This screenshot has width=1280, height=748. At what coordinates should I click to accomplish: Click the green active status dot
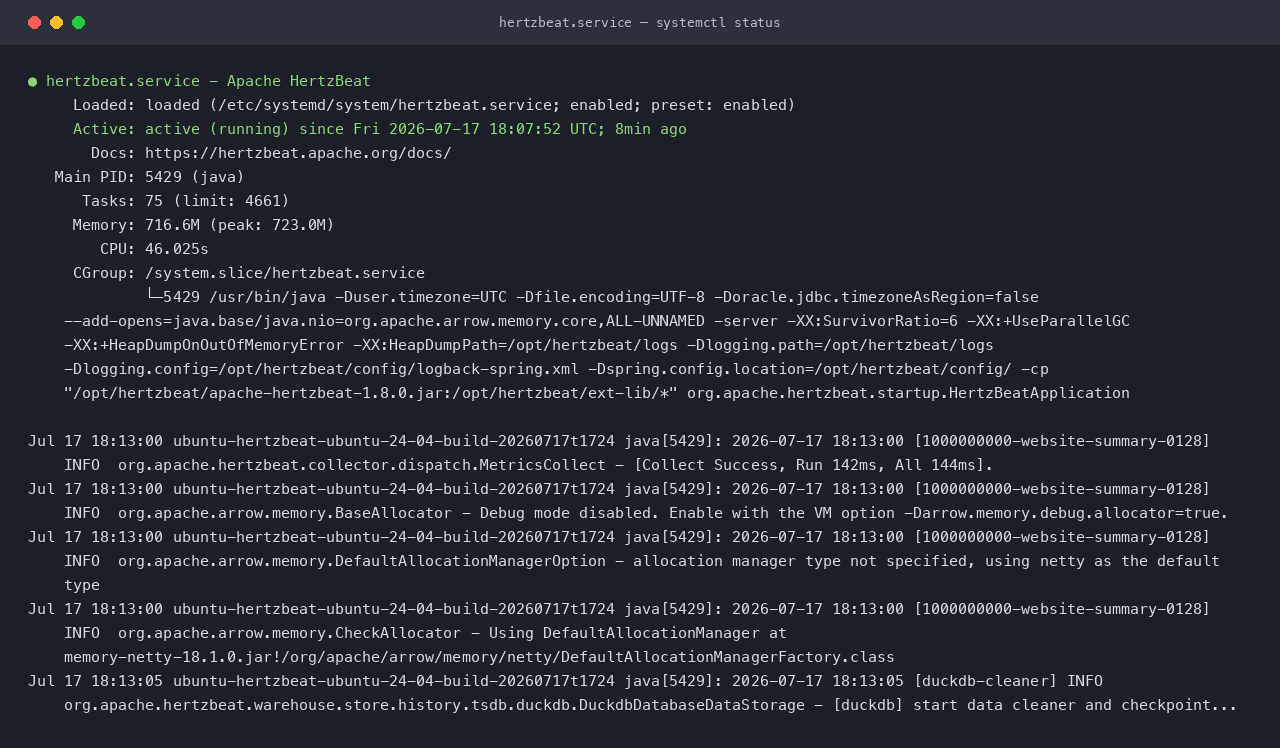(x=32, y=81)
